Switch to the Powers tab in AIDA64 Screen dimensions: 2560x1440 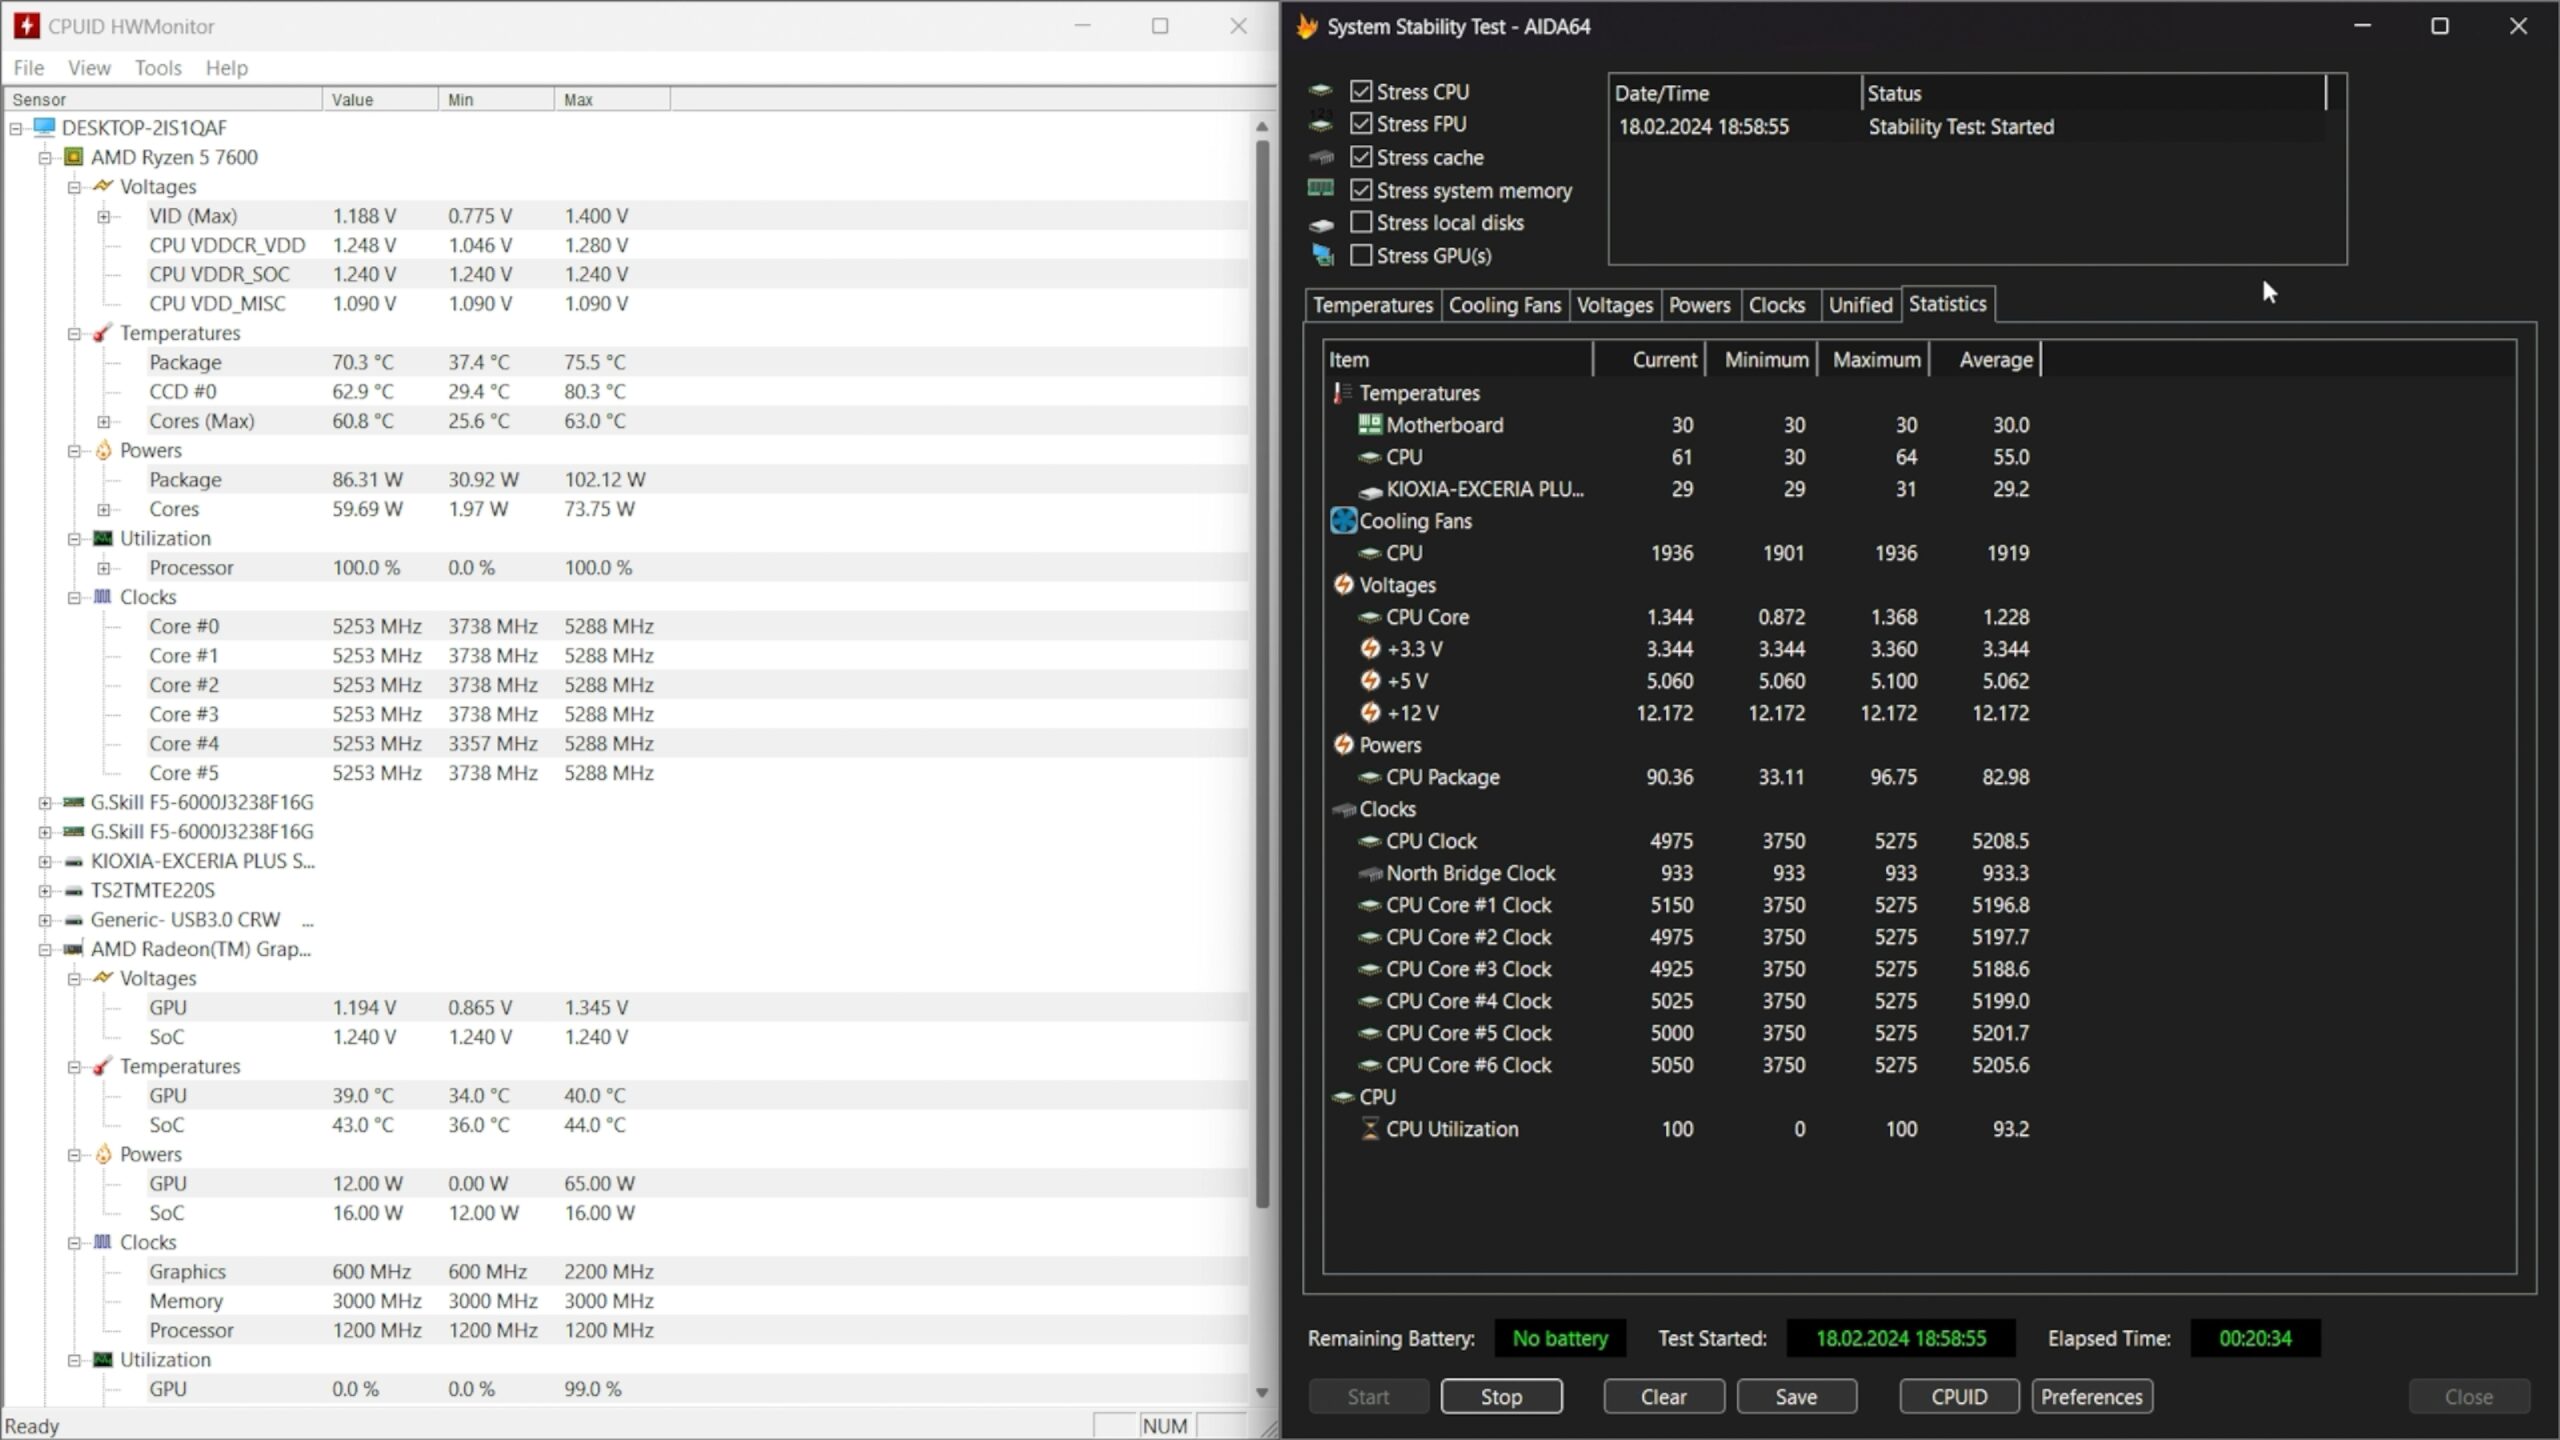click(1700, 305)
